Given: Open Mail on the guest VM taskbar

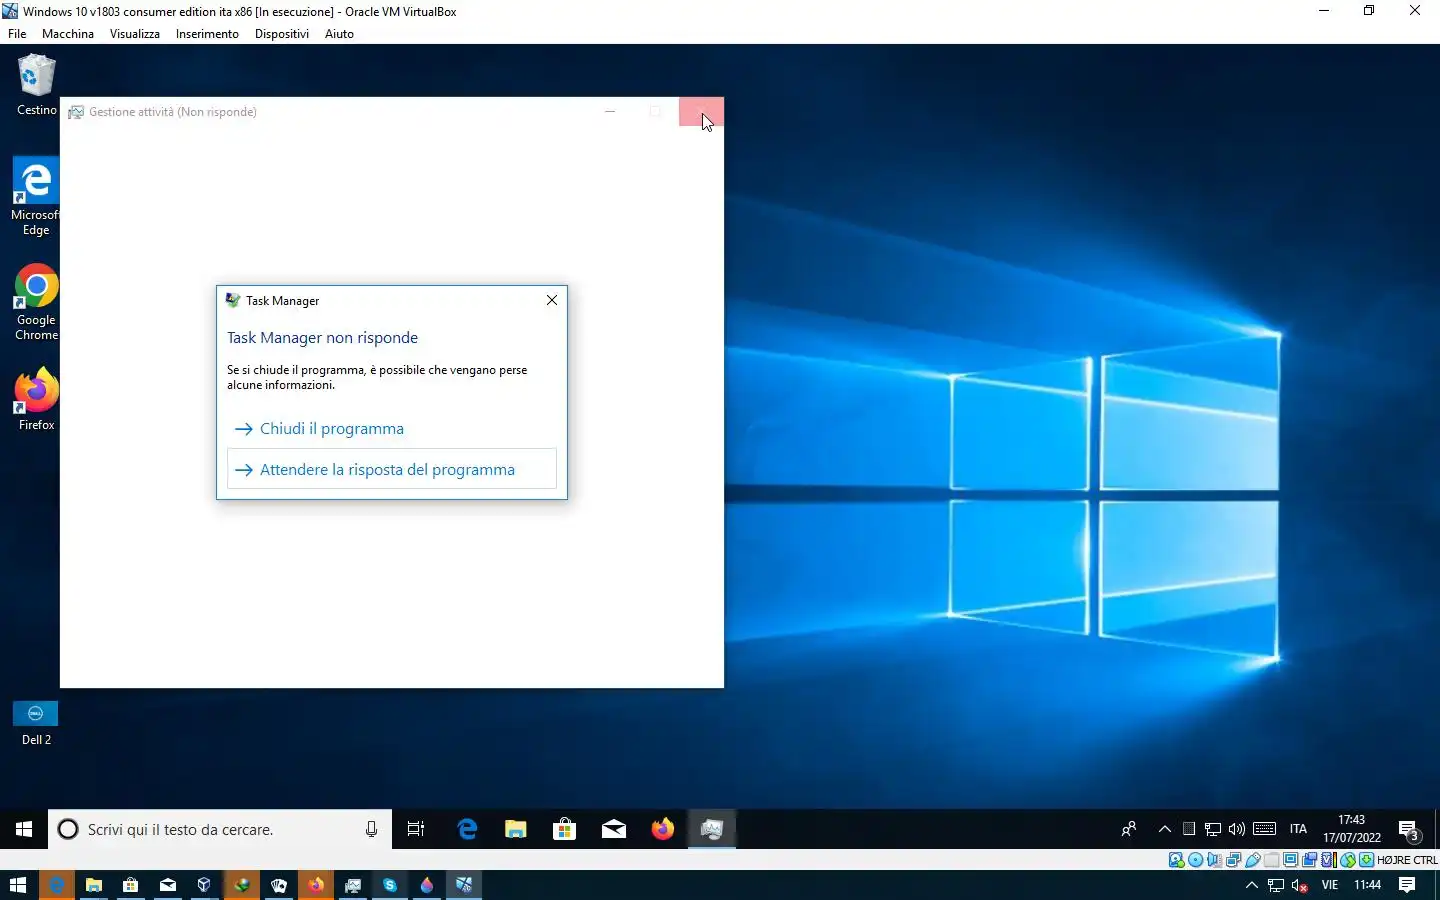Looking at the screenshot, I should click(x=614, y=829).
